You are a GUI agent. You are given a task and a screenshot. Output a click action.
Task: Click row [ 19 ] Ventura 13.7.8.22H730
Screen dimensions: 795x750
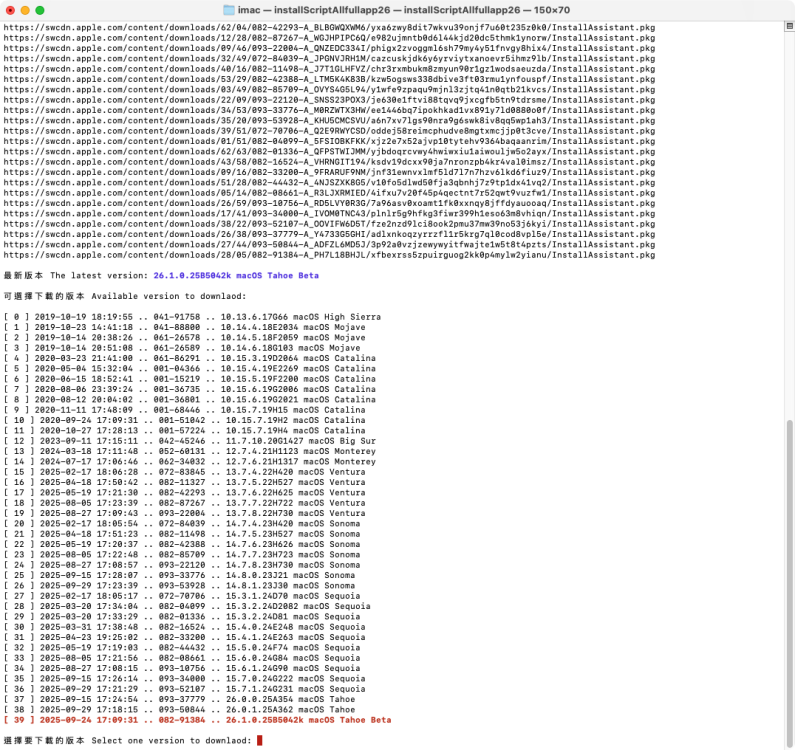[185, 513]
